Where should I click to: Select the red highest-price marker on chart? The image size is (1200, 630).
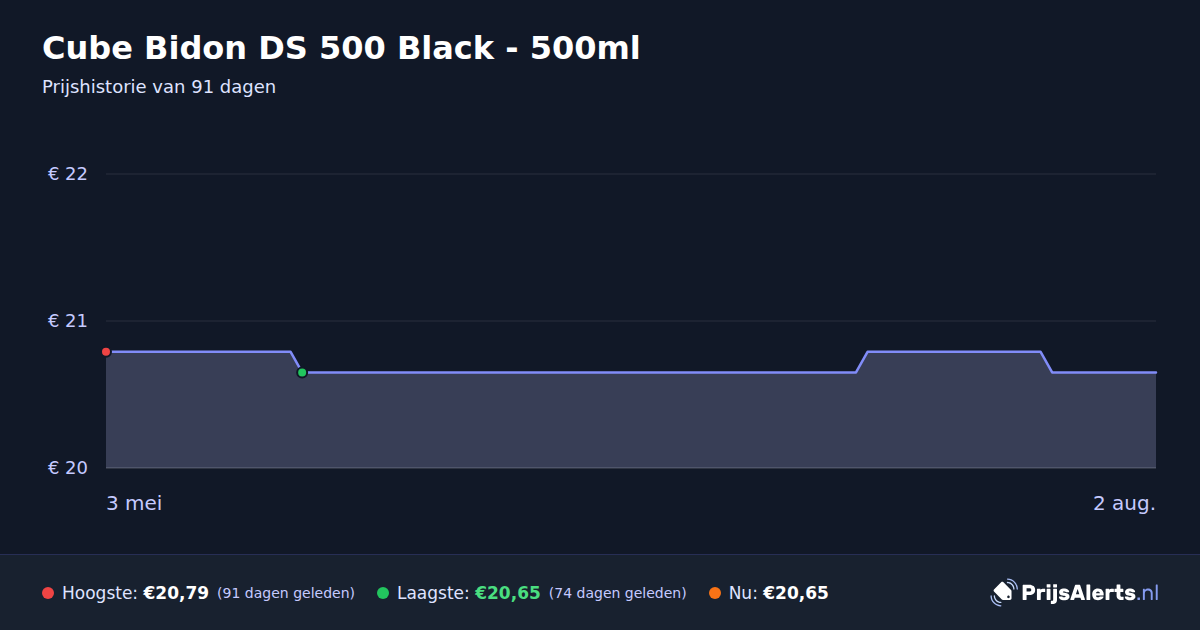[x=106, y=352]
